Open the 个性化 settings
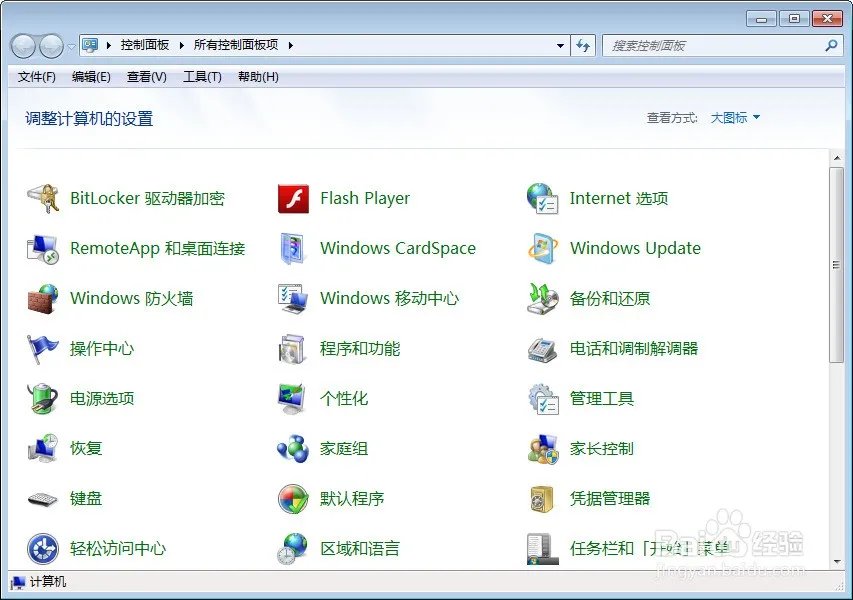The height and width of the screenshot is (600, 853). tap(345, 398)
